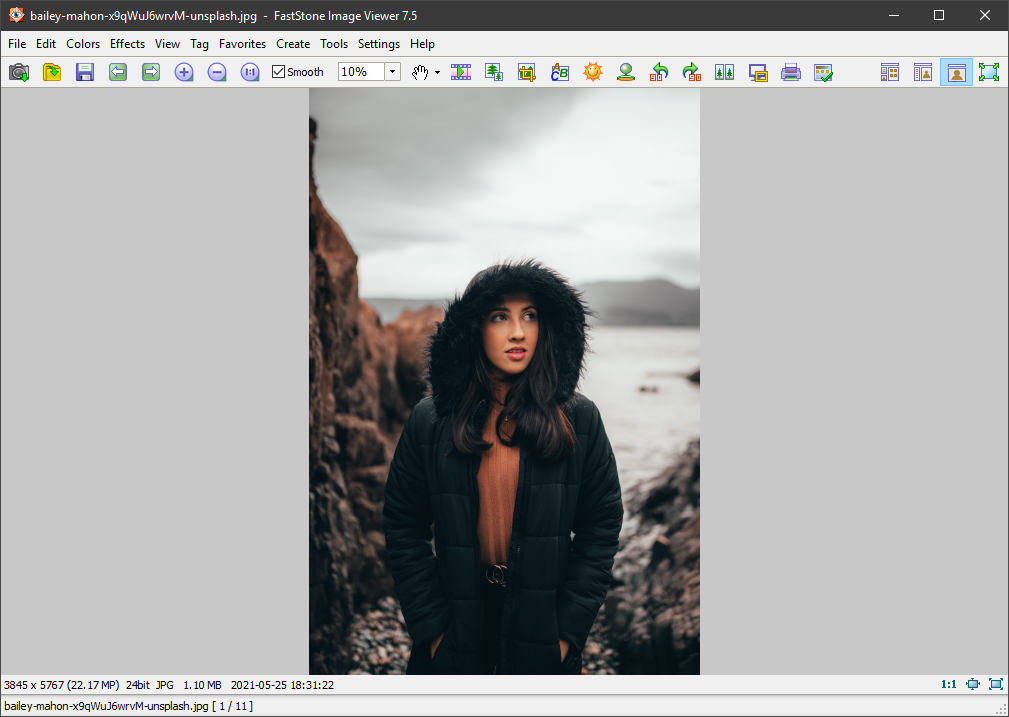Image resolution: width=1009 pixels, height=717 pixels.
Task: Start the slideshow icon
Action: pyautogui.click(x=461, y=72)
